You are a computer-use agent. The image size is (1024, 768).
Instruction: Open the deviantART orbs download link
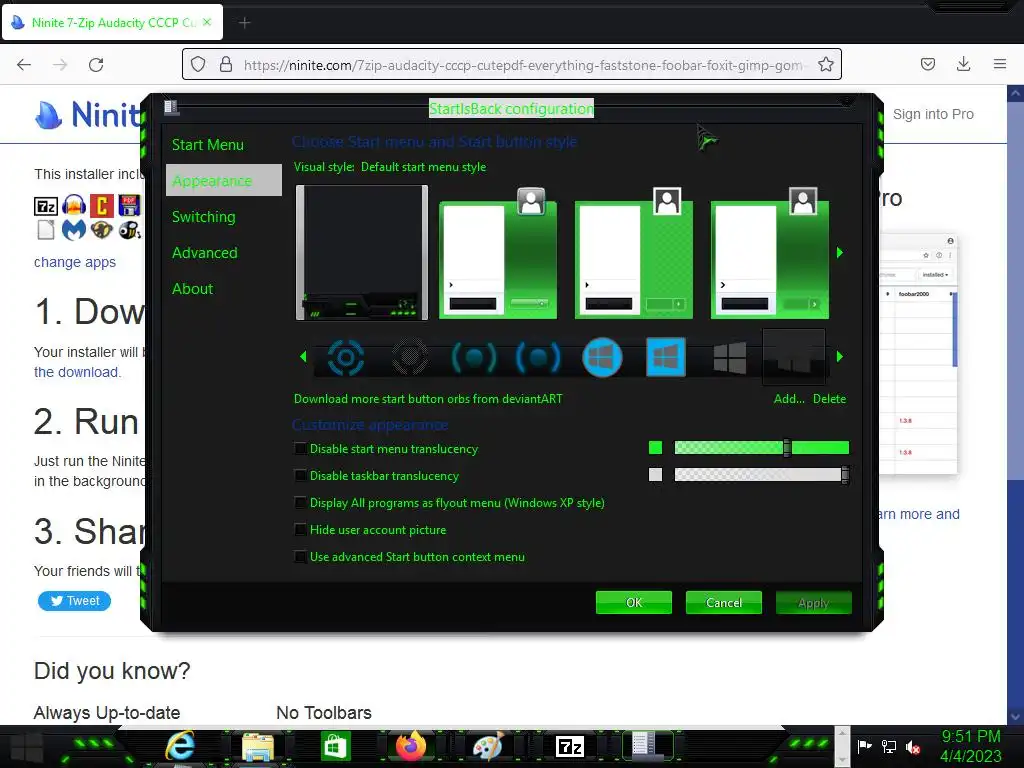[x=428, y=399]
